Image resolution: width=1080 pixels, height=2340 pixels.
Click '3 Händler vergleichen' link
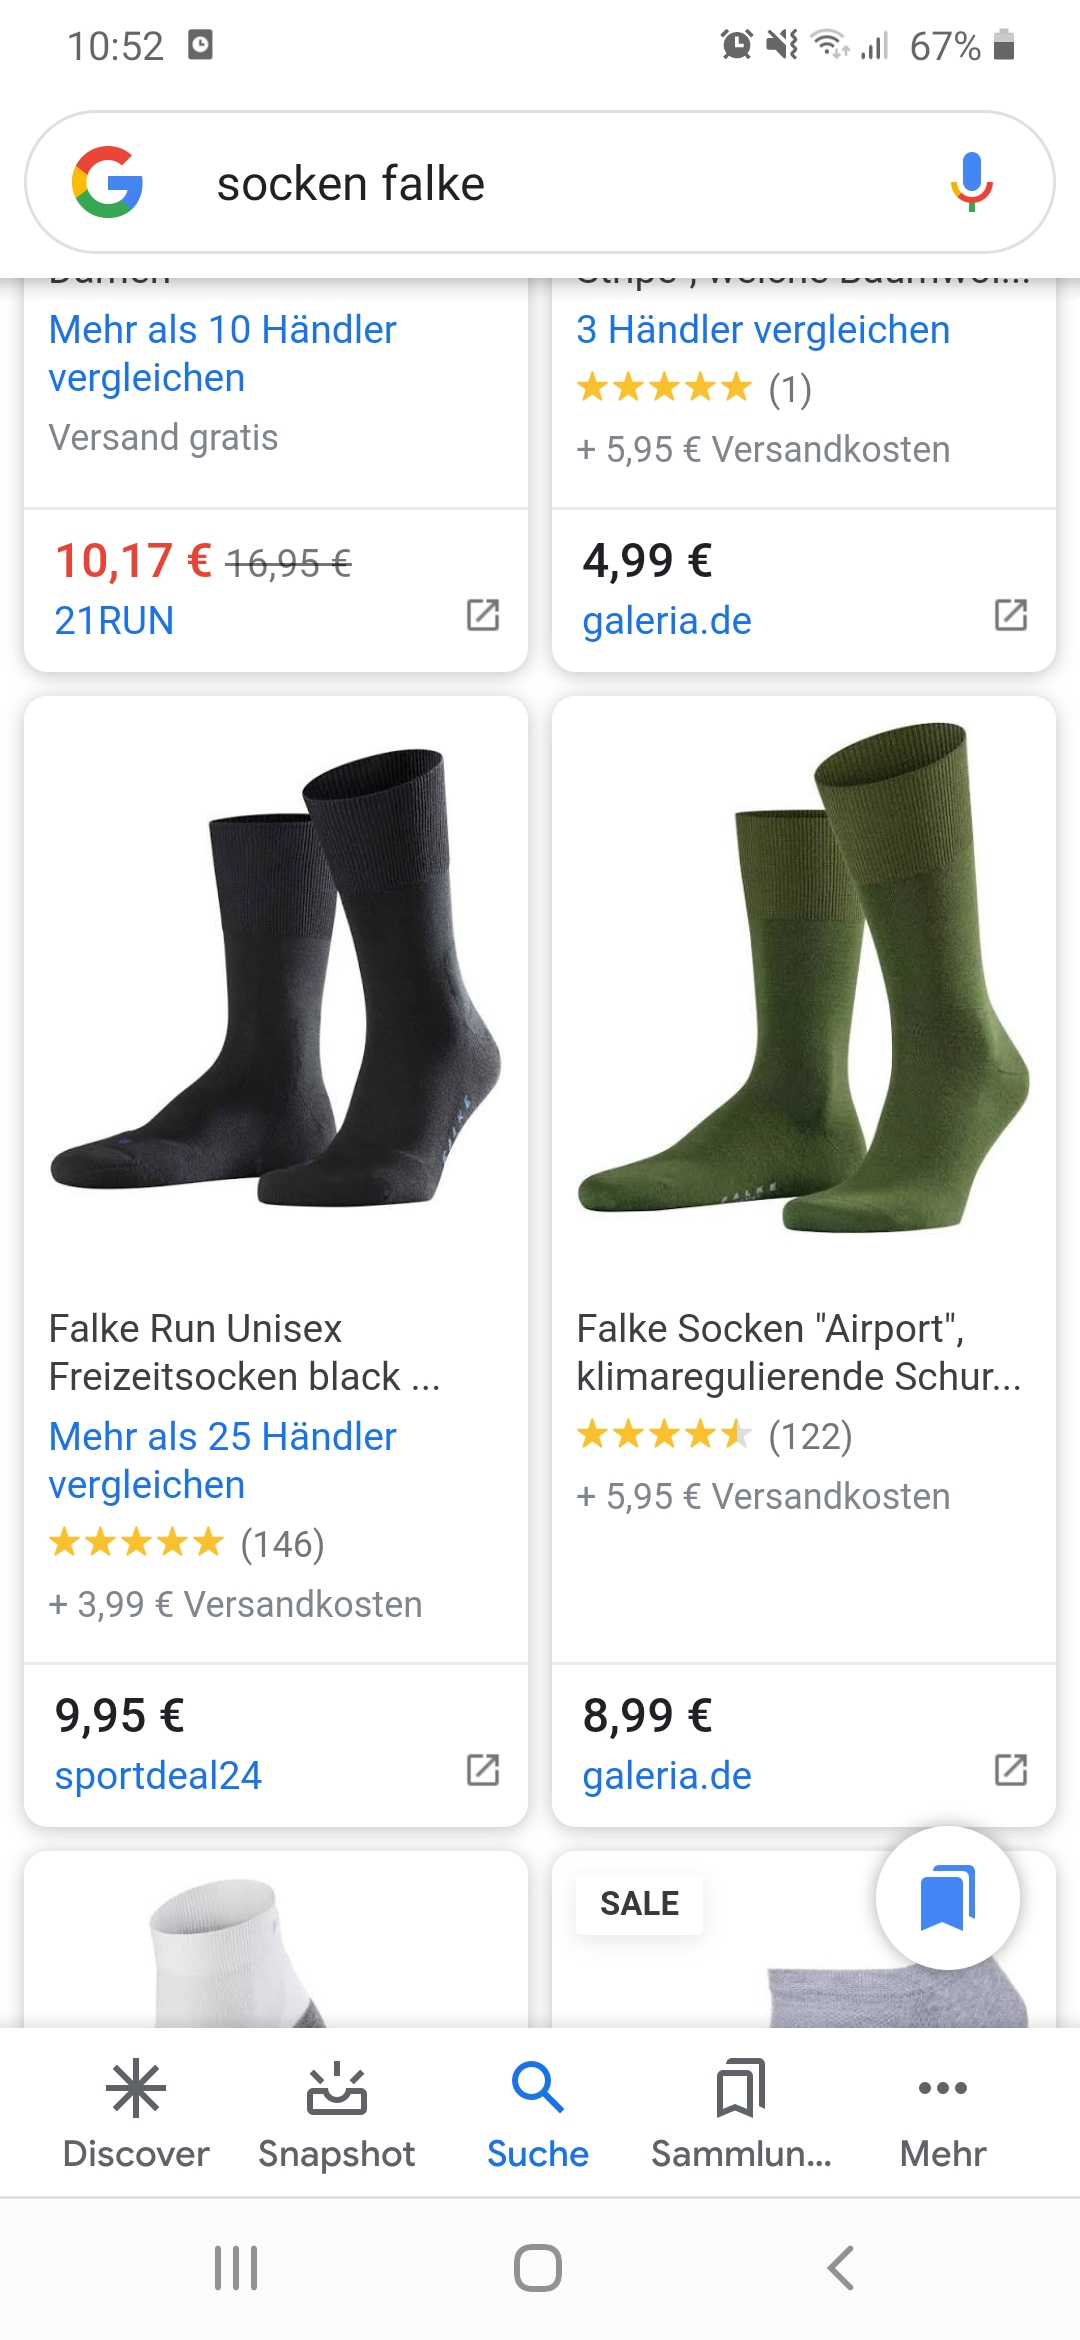(x=763, y=330)
